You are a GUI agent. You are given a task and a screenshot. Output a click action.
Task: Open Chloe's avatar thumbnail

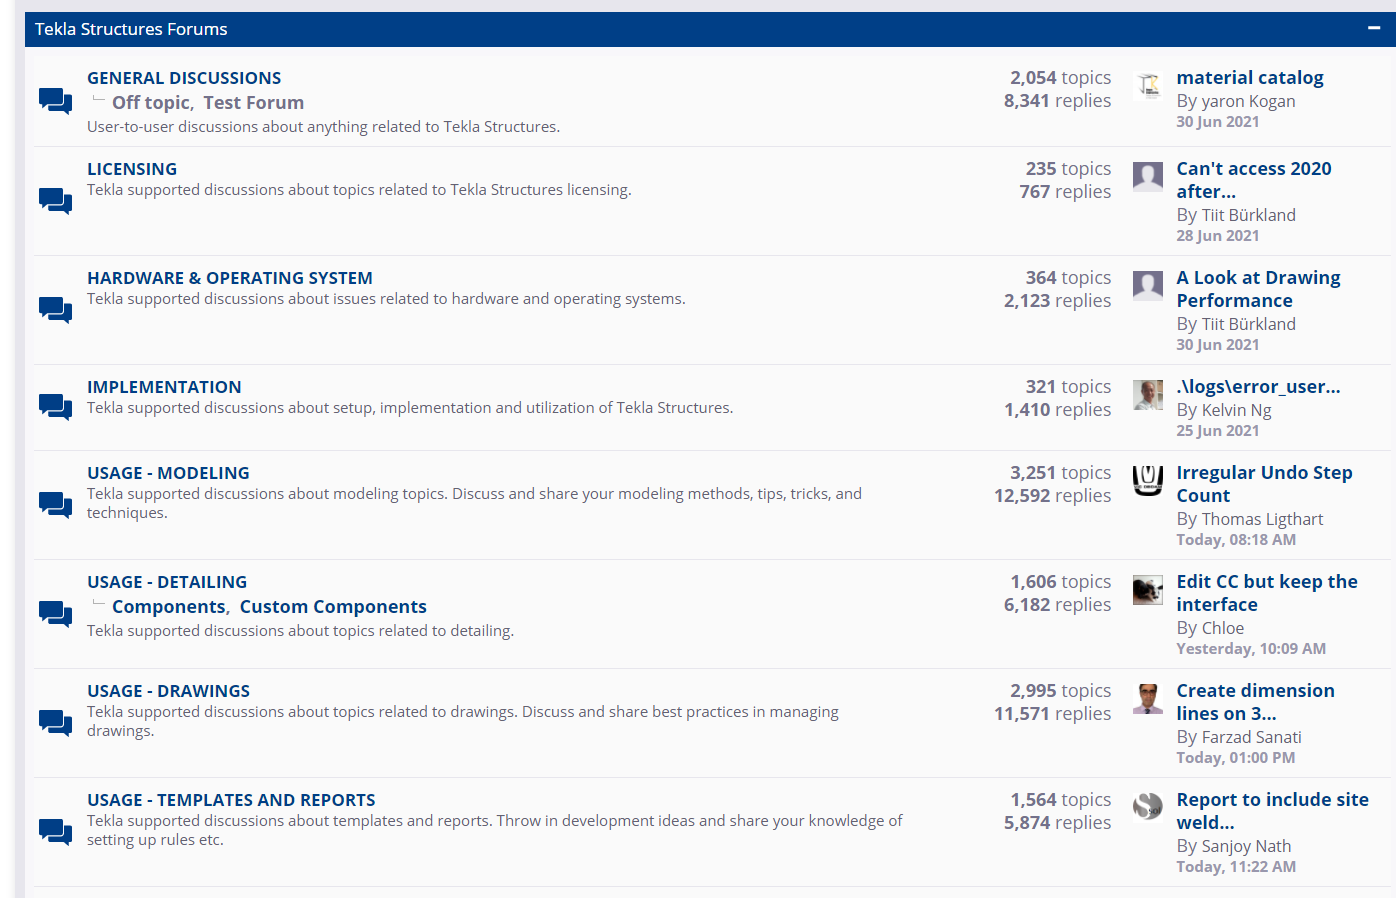tap(1148, 590)
